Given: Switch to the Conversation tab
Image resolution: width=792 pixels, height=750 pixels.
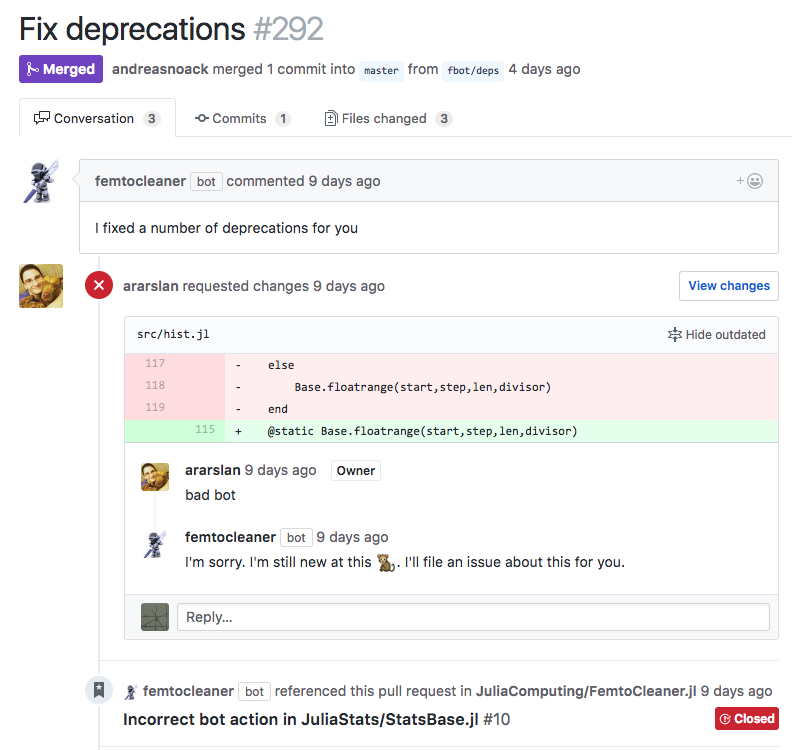Looking at the screenshot, I should tap(97, 118).
